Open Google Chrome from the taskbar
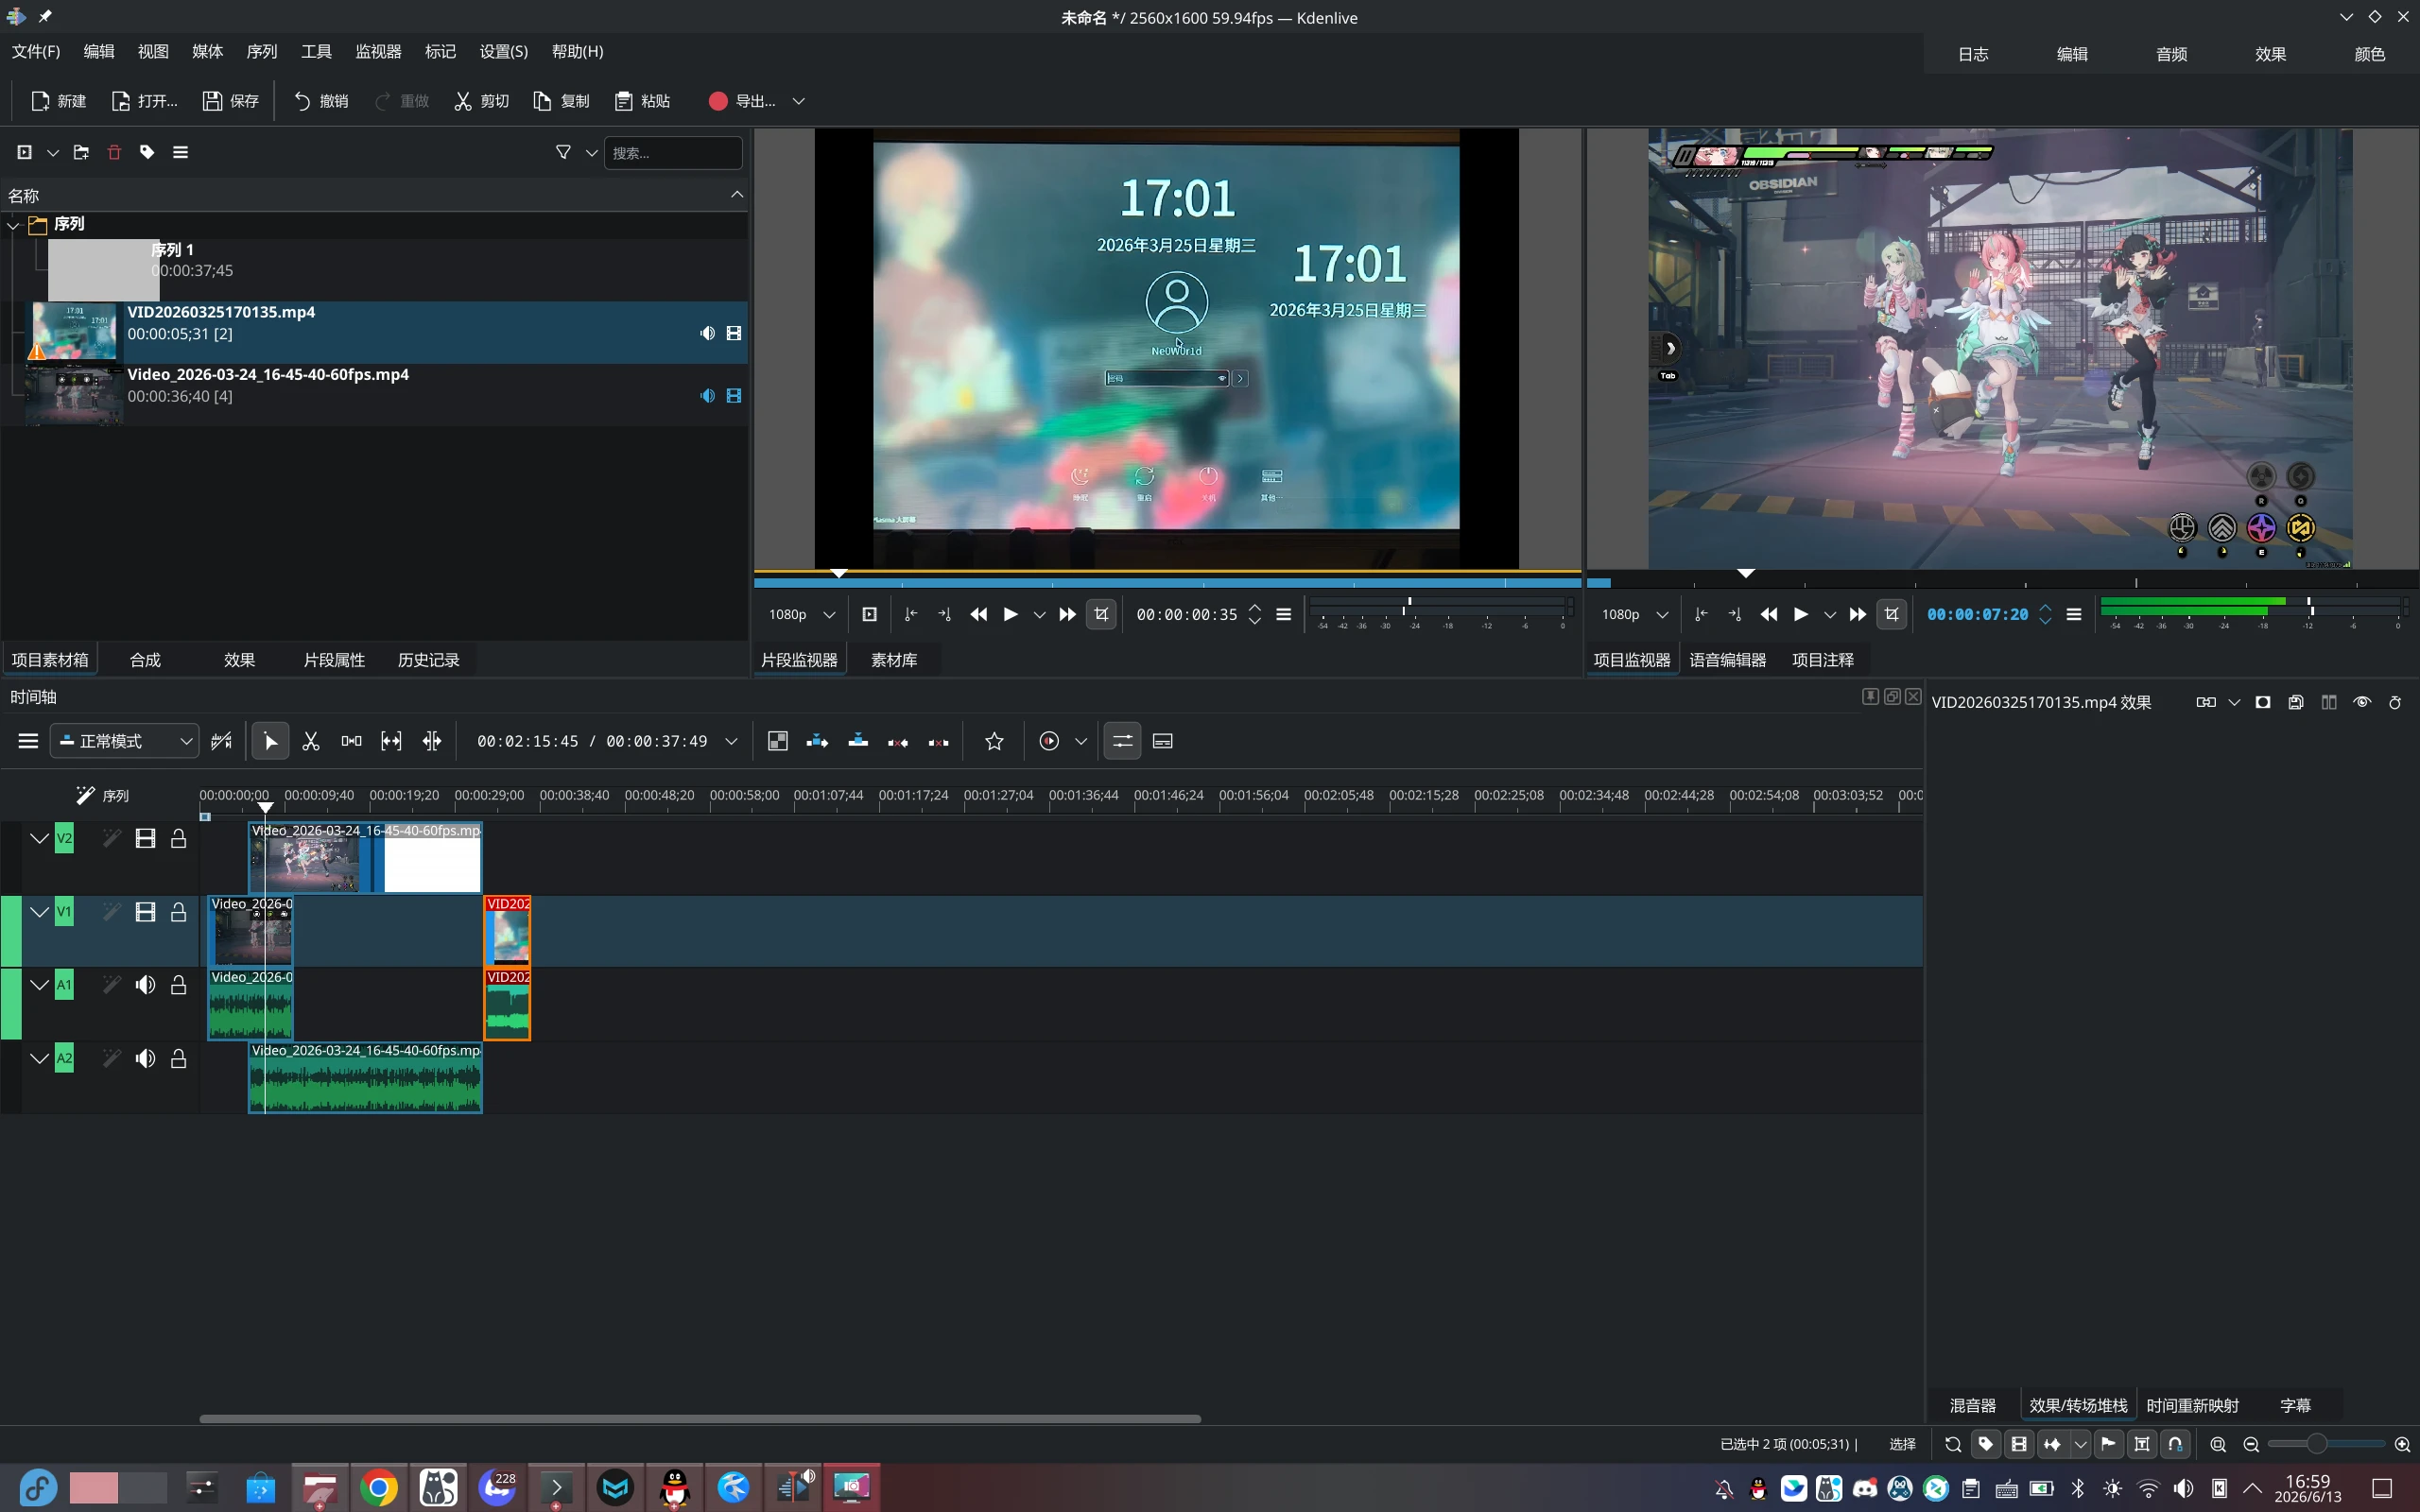 point(379,1488)
